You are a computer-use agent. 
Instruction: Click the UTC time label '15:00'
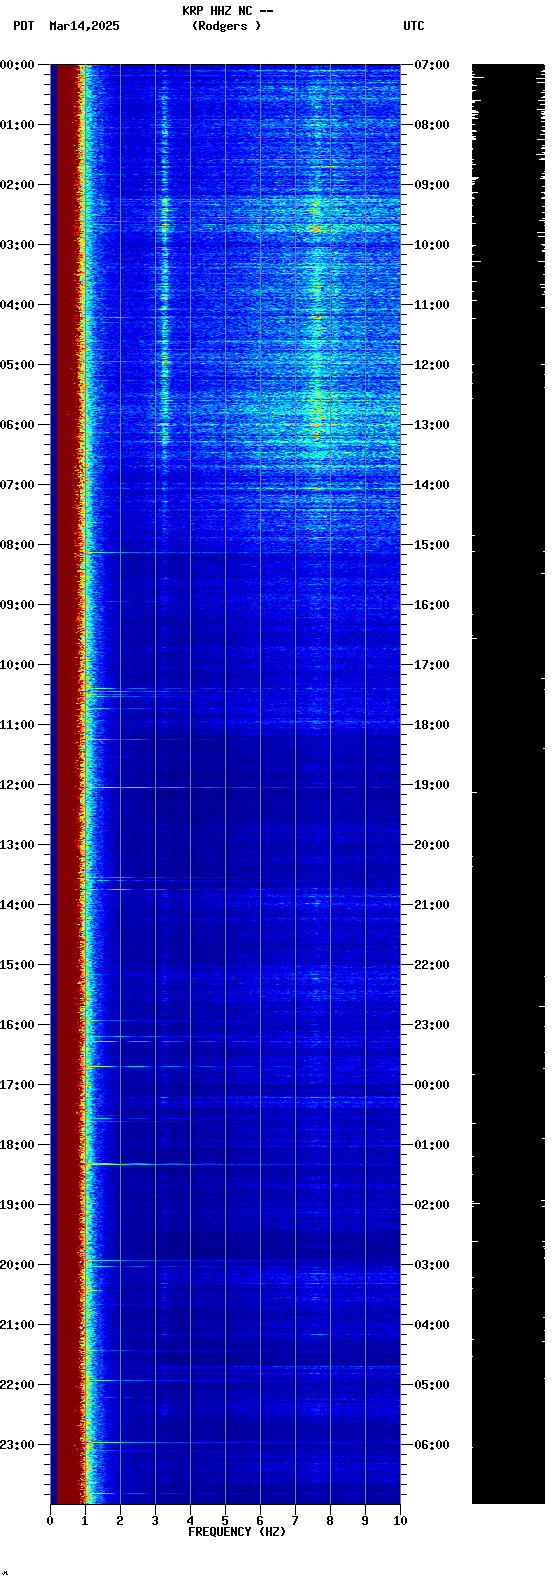point(432,545)
